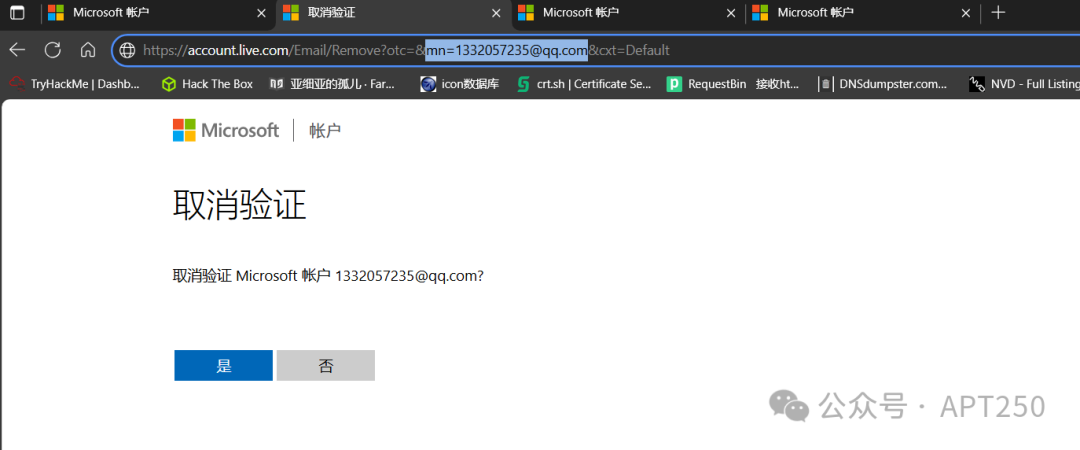
Task: Click the 否 (No) button
Action: [x=326, y=365]
